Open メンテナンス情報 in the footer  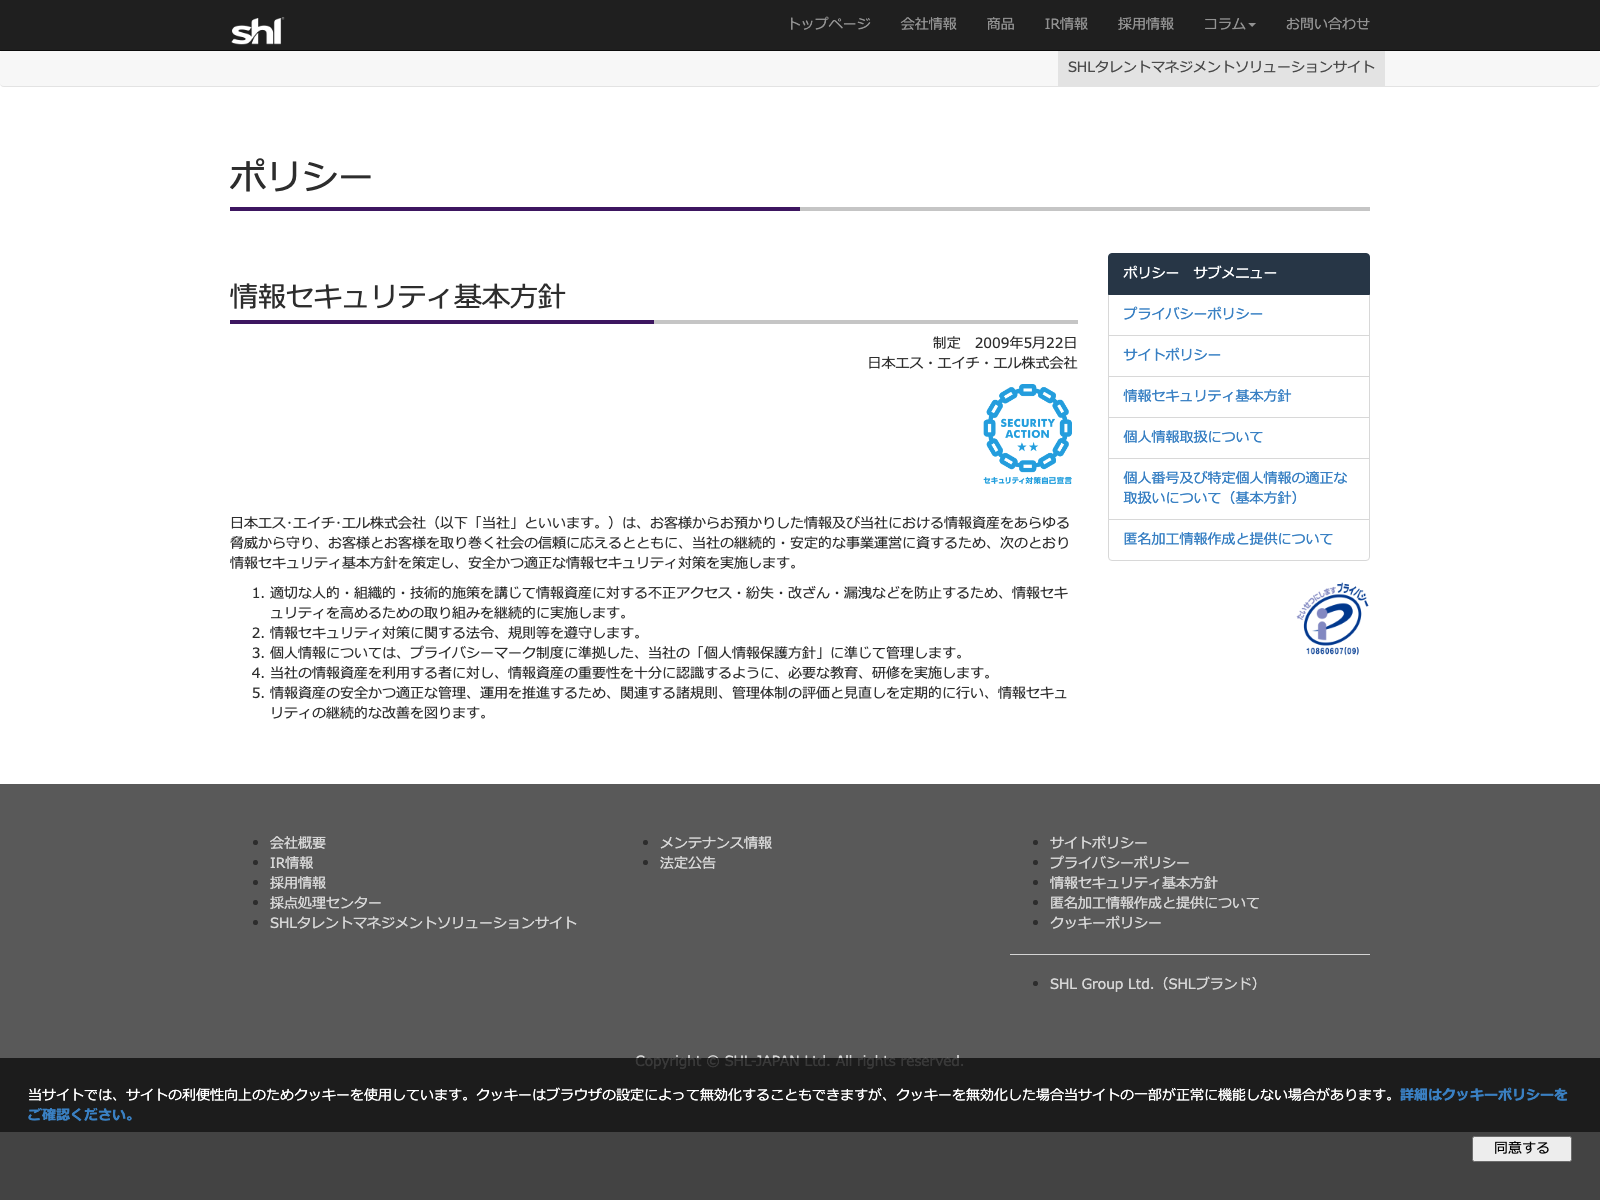(x=715, y=843)
